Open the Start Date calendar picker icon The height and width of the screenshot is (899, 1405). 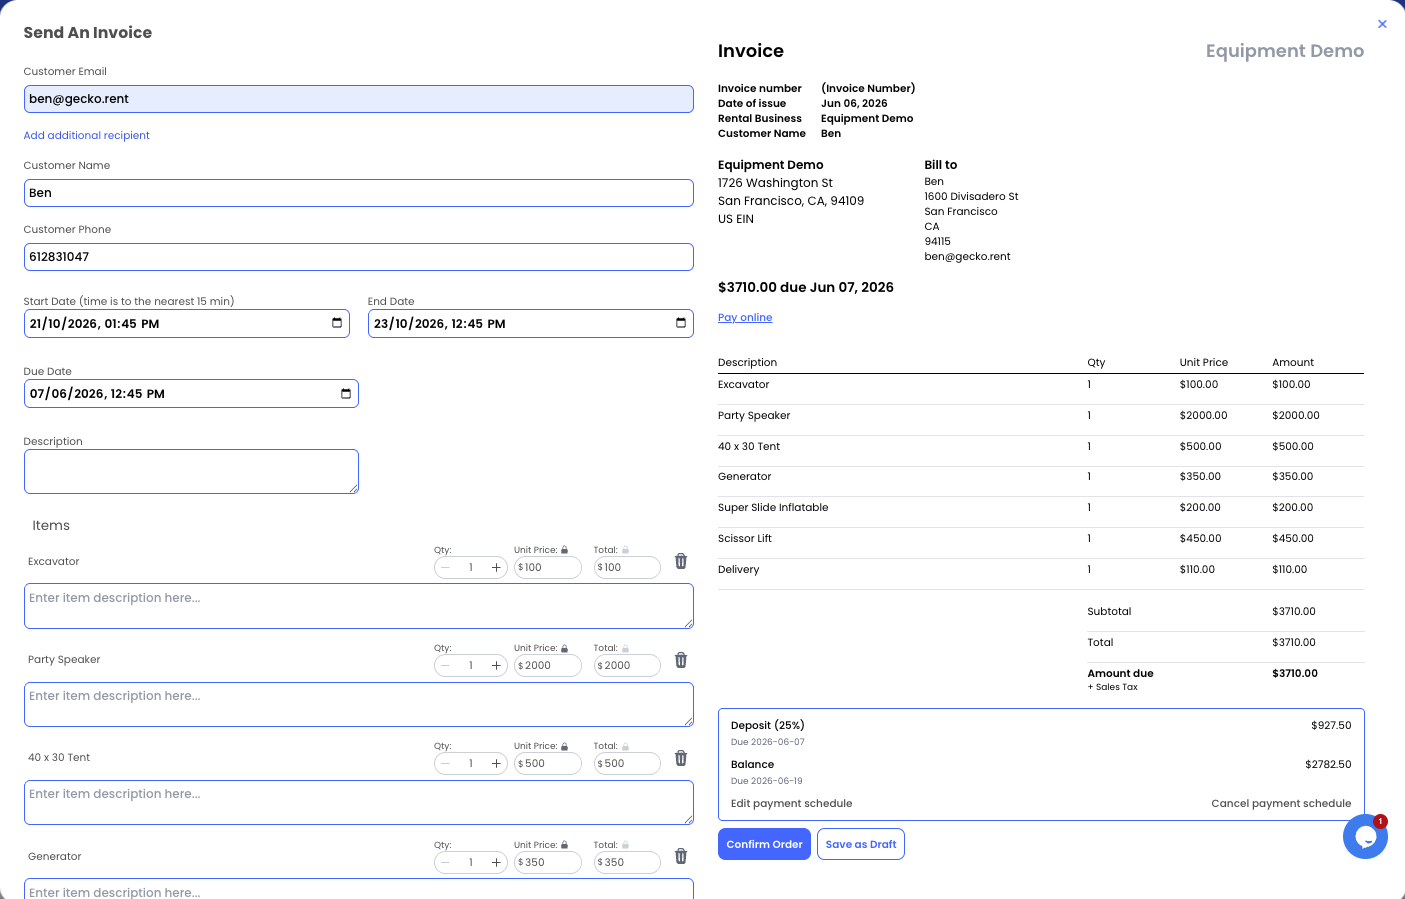[337, 323]
